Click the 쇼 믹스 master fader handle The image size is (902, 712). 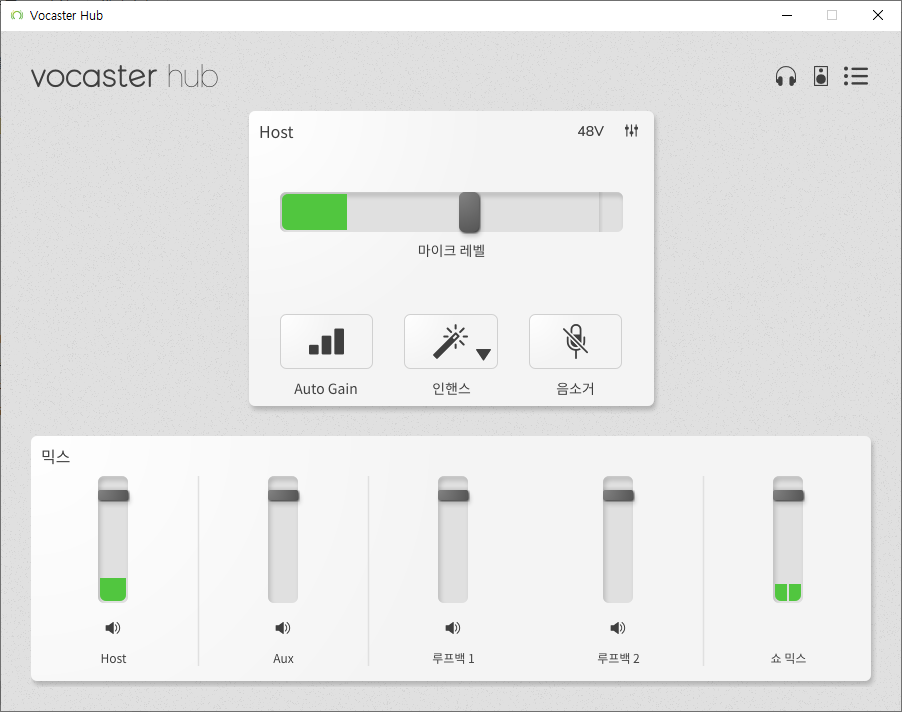tap(788, 495)
